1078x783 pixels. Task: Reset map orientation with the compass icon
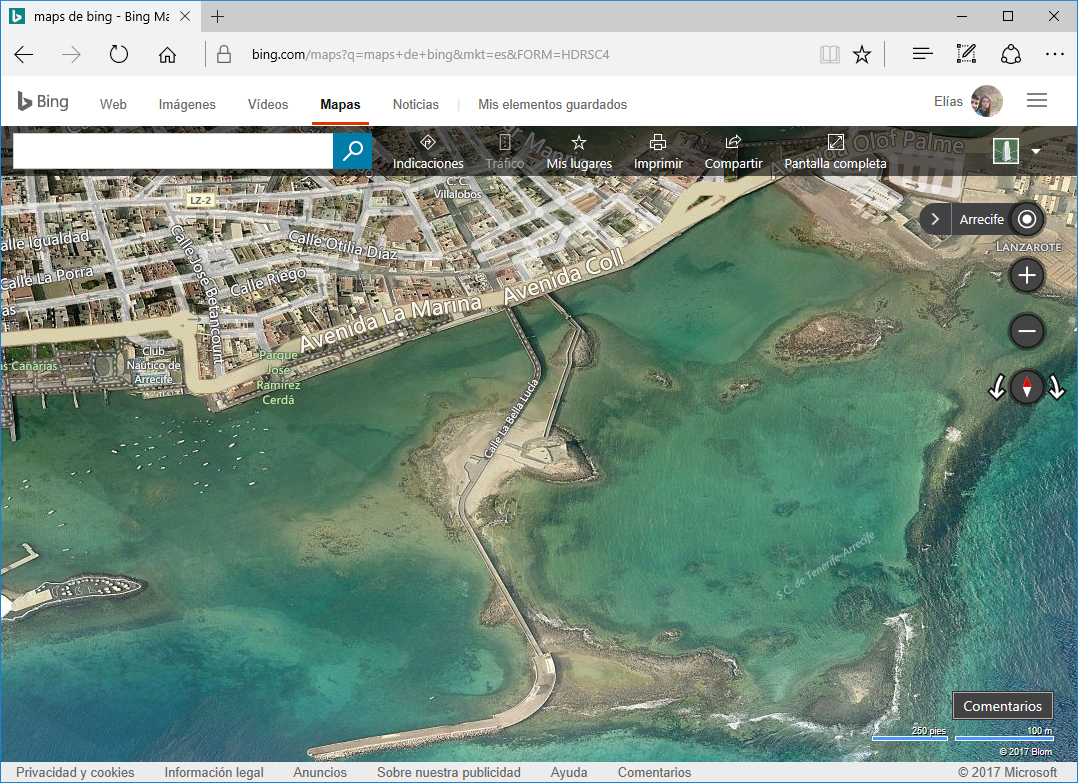click(x=1026, y=387)
